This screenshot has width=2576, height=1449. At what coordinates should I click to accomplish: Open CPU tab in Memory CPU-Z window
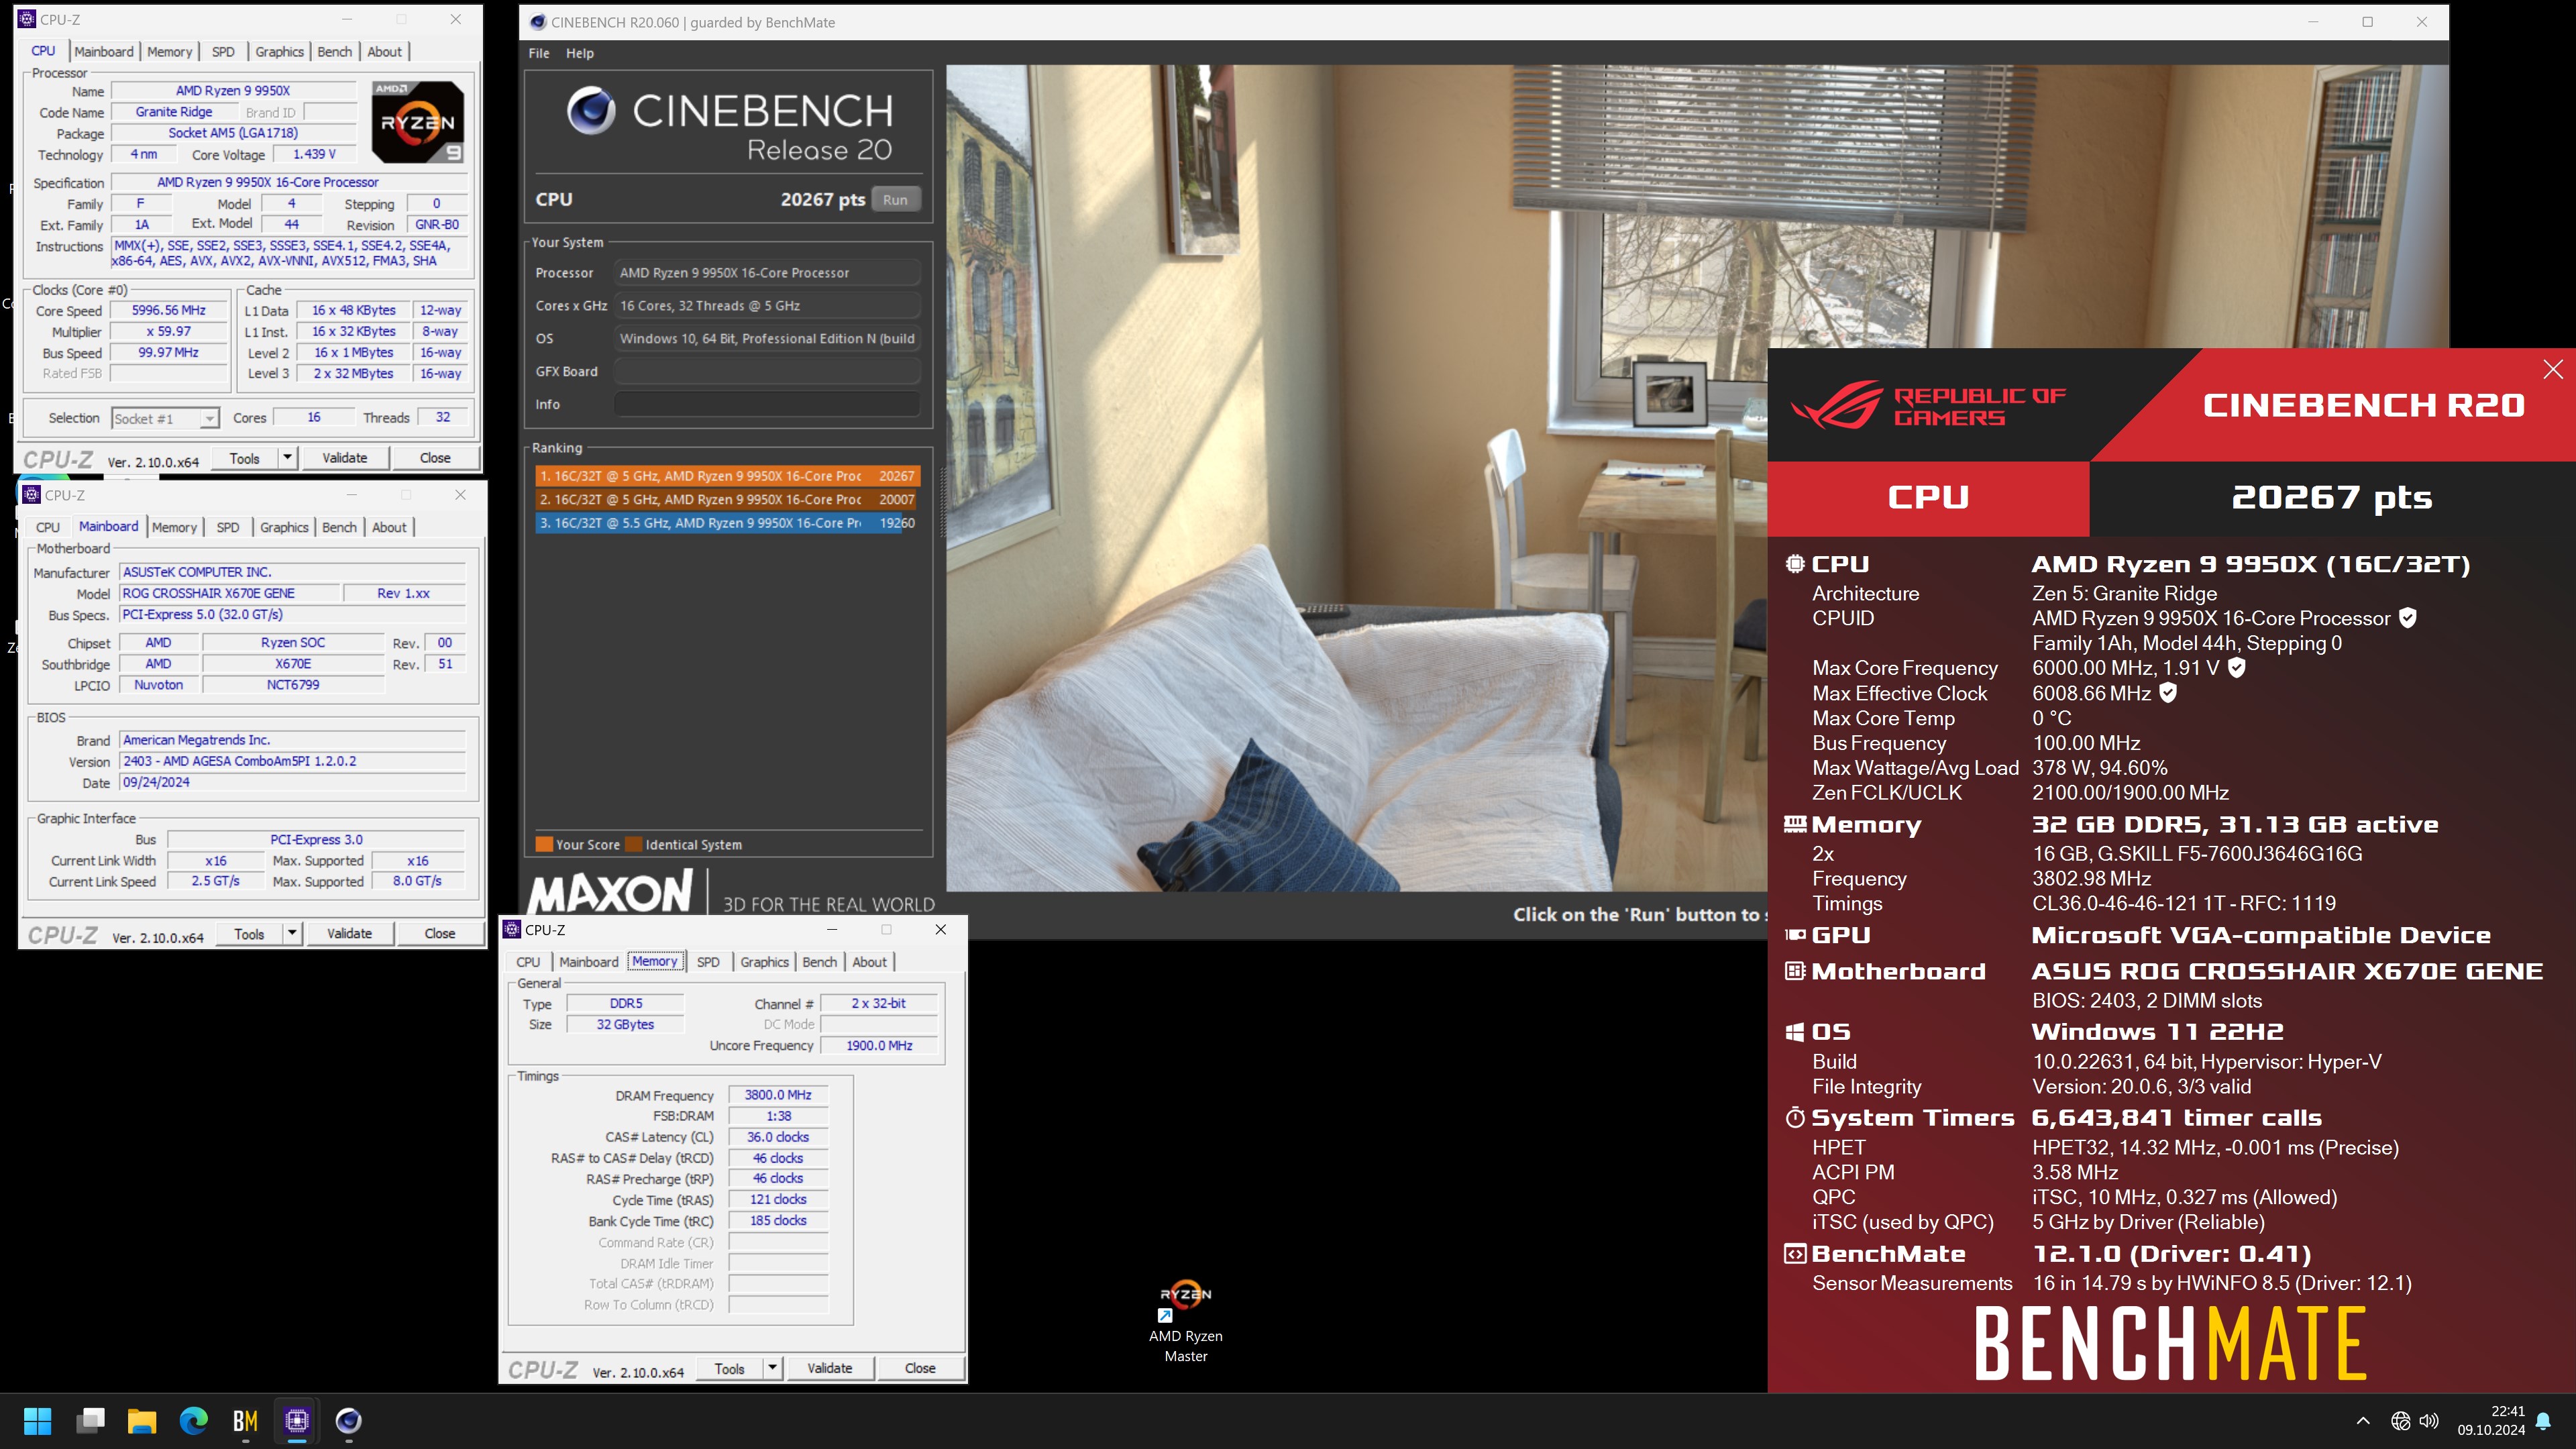(528, 962)
